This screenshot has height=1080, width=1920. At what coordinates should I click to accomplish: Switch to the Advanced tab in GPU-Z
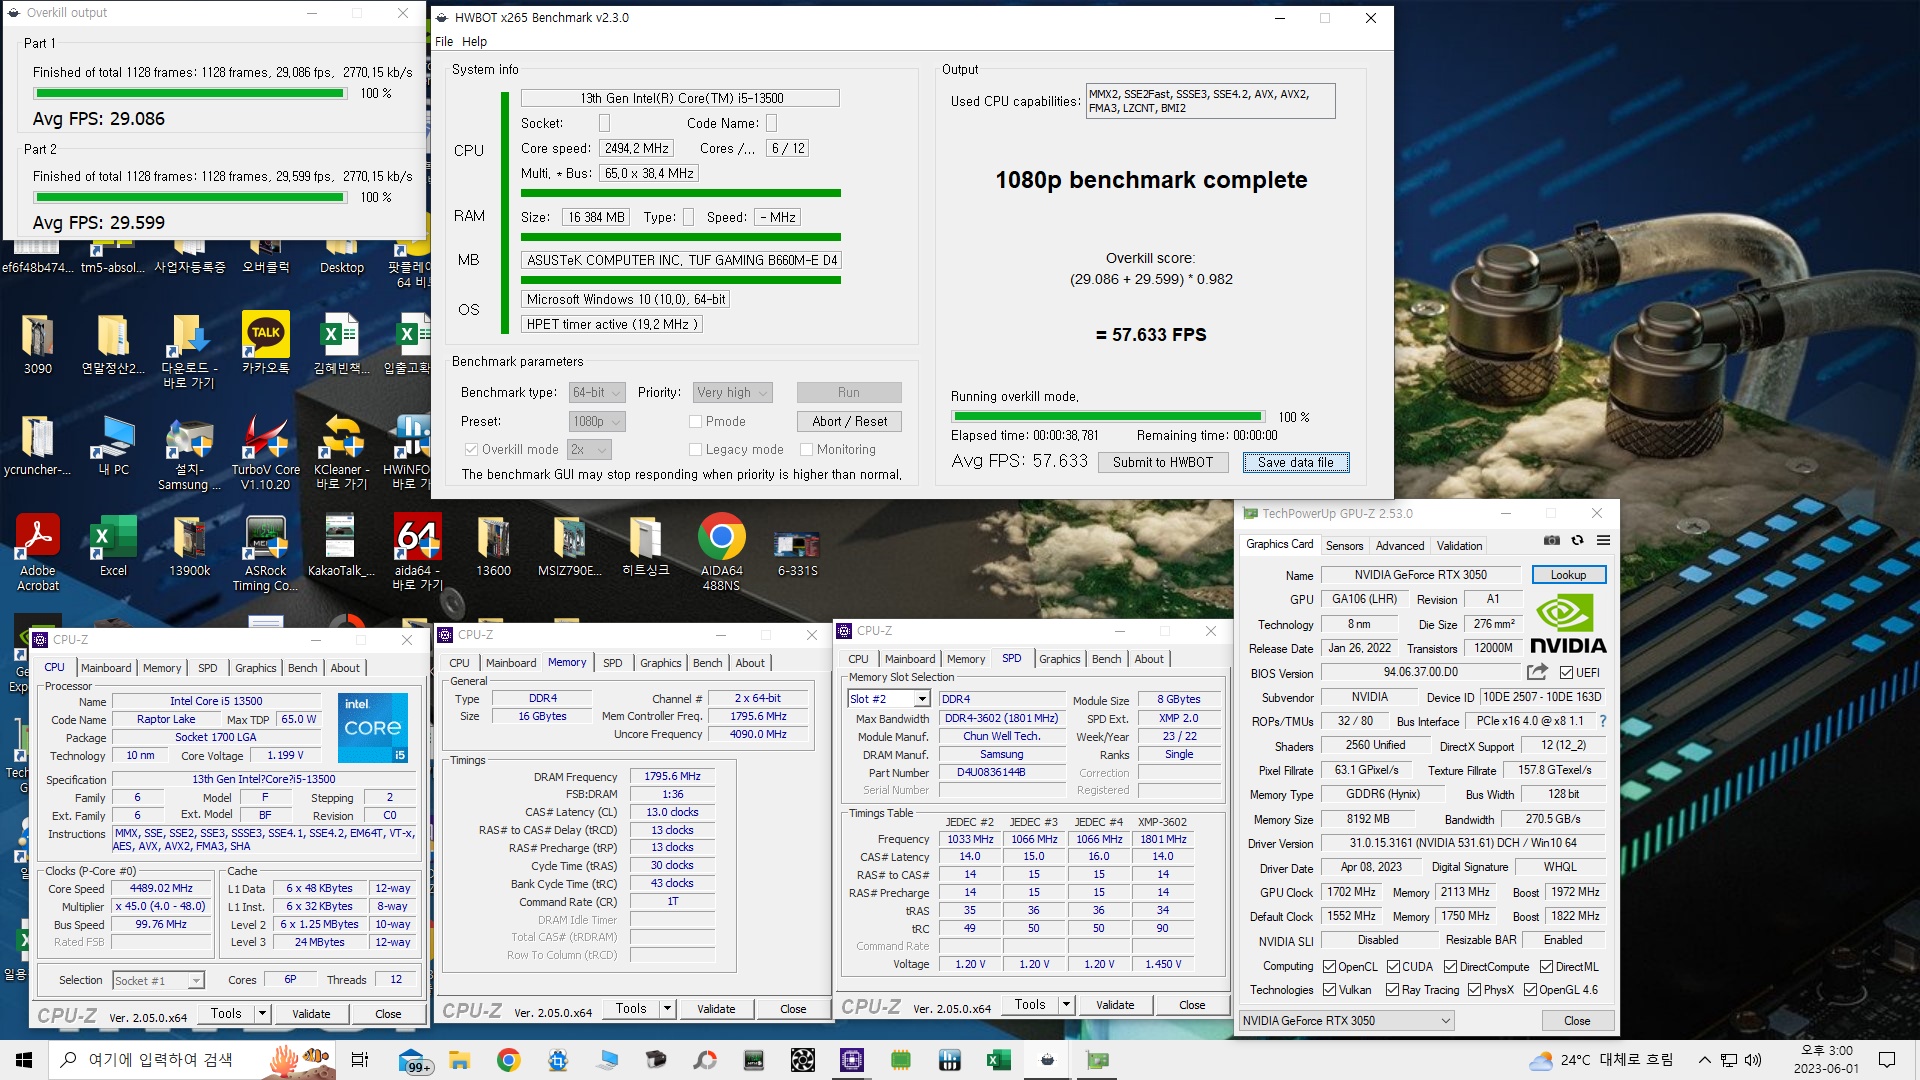point(1399,546)
